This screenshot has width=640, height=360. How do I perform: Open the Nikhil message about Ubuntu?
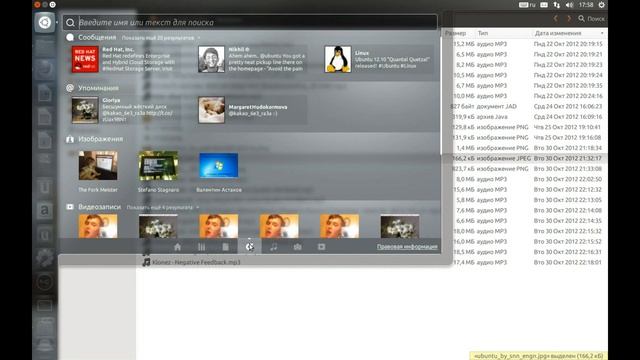[252, 59]
